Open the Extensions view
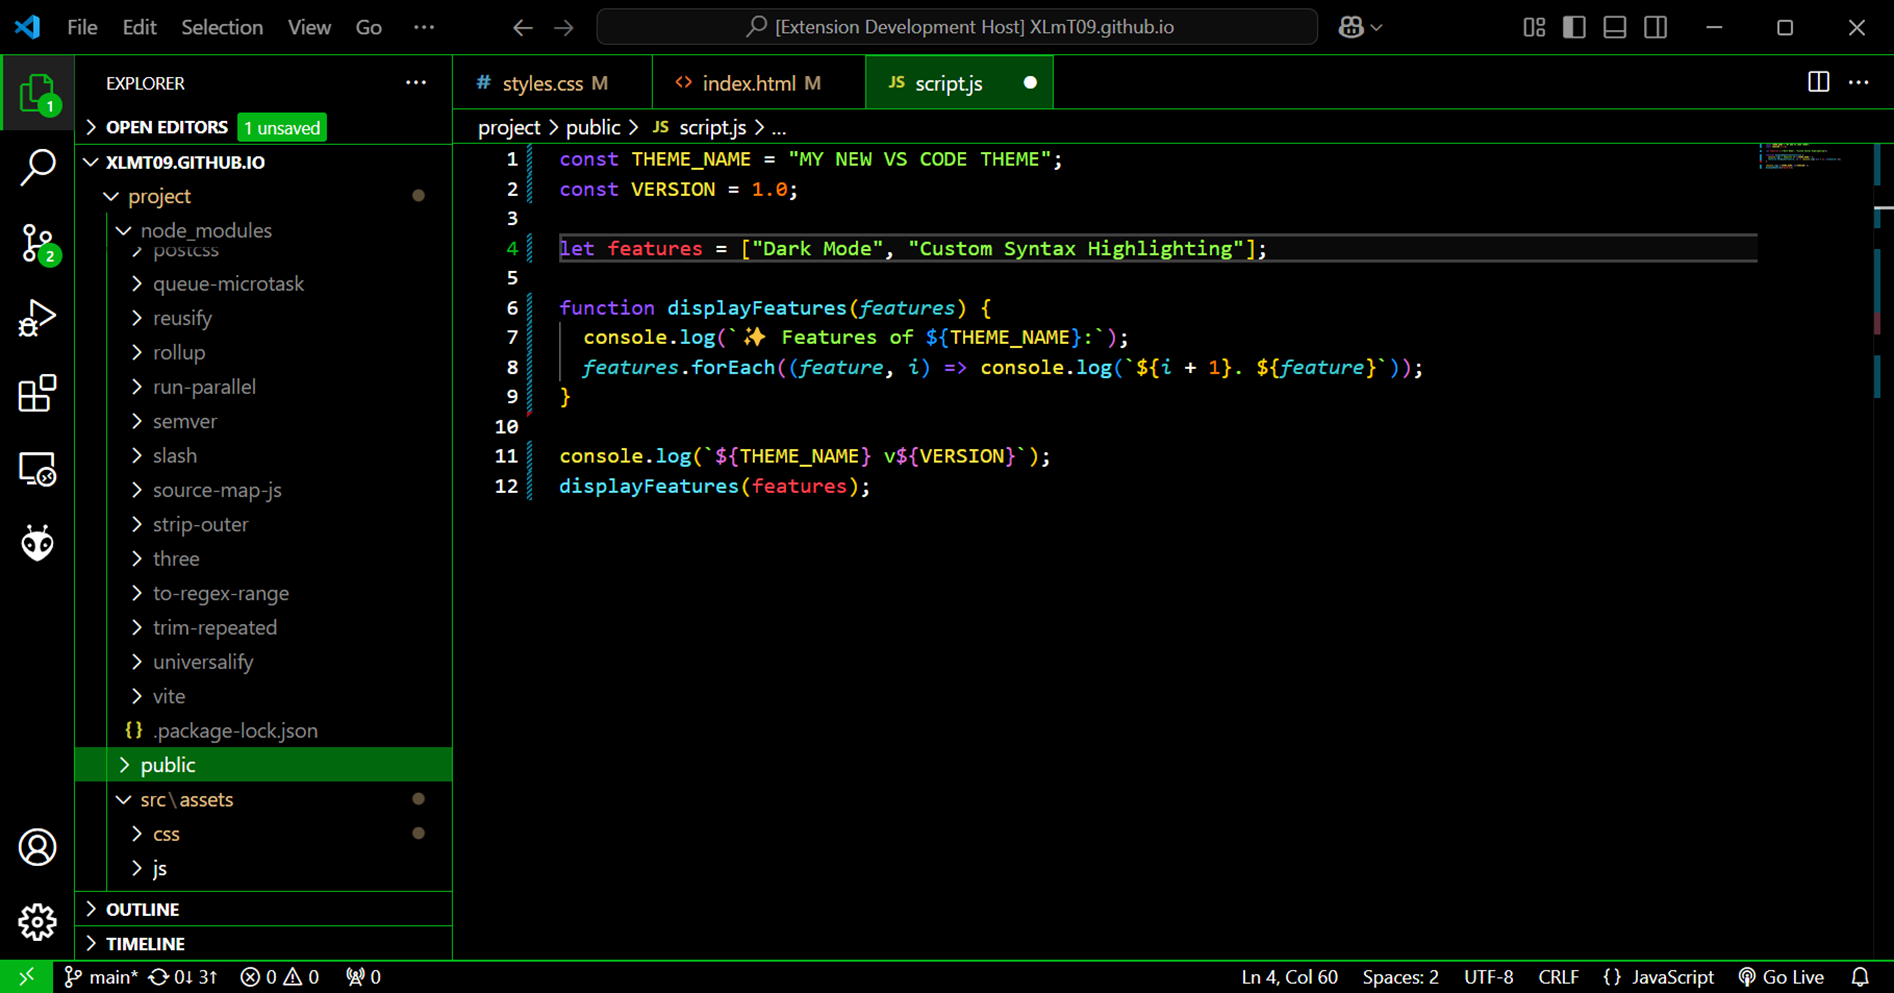The width and height of the screenshot is (1894, 993). [38, 393]
